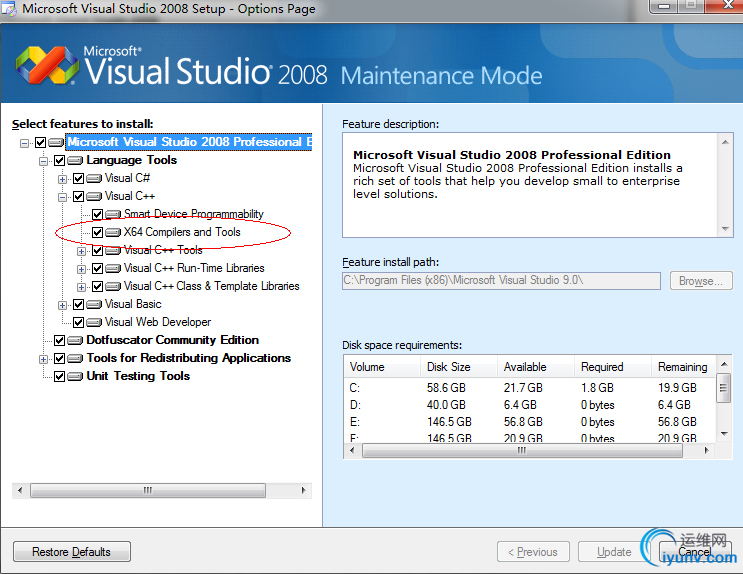This screenshot has height=574, width=743.
Task: Click drive icon beside Smart Device Programmability
Action: (x=113, y=214)
